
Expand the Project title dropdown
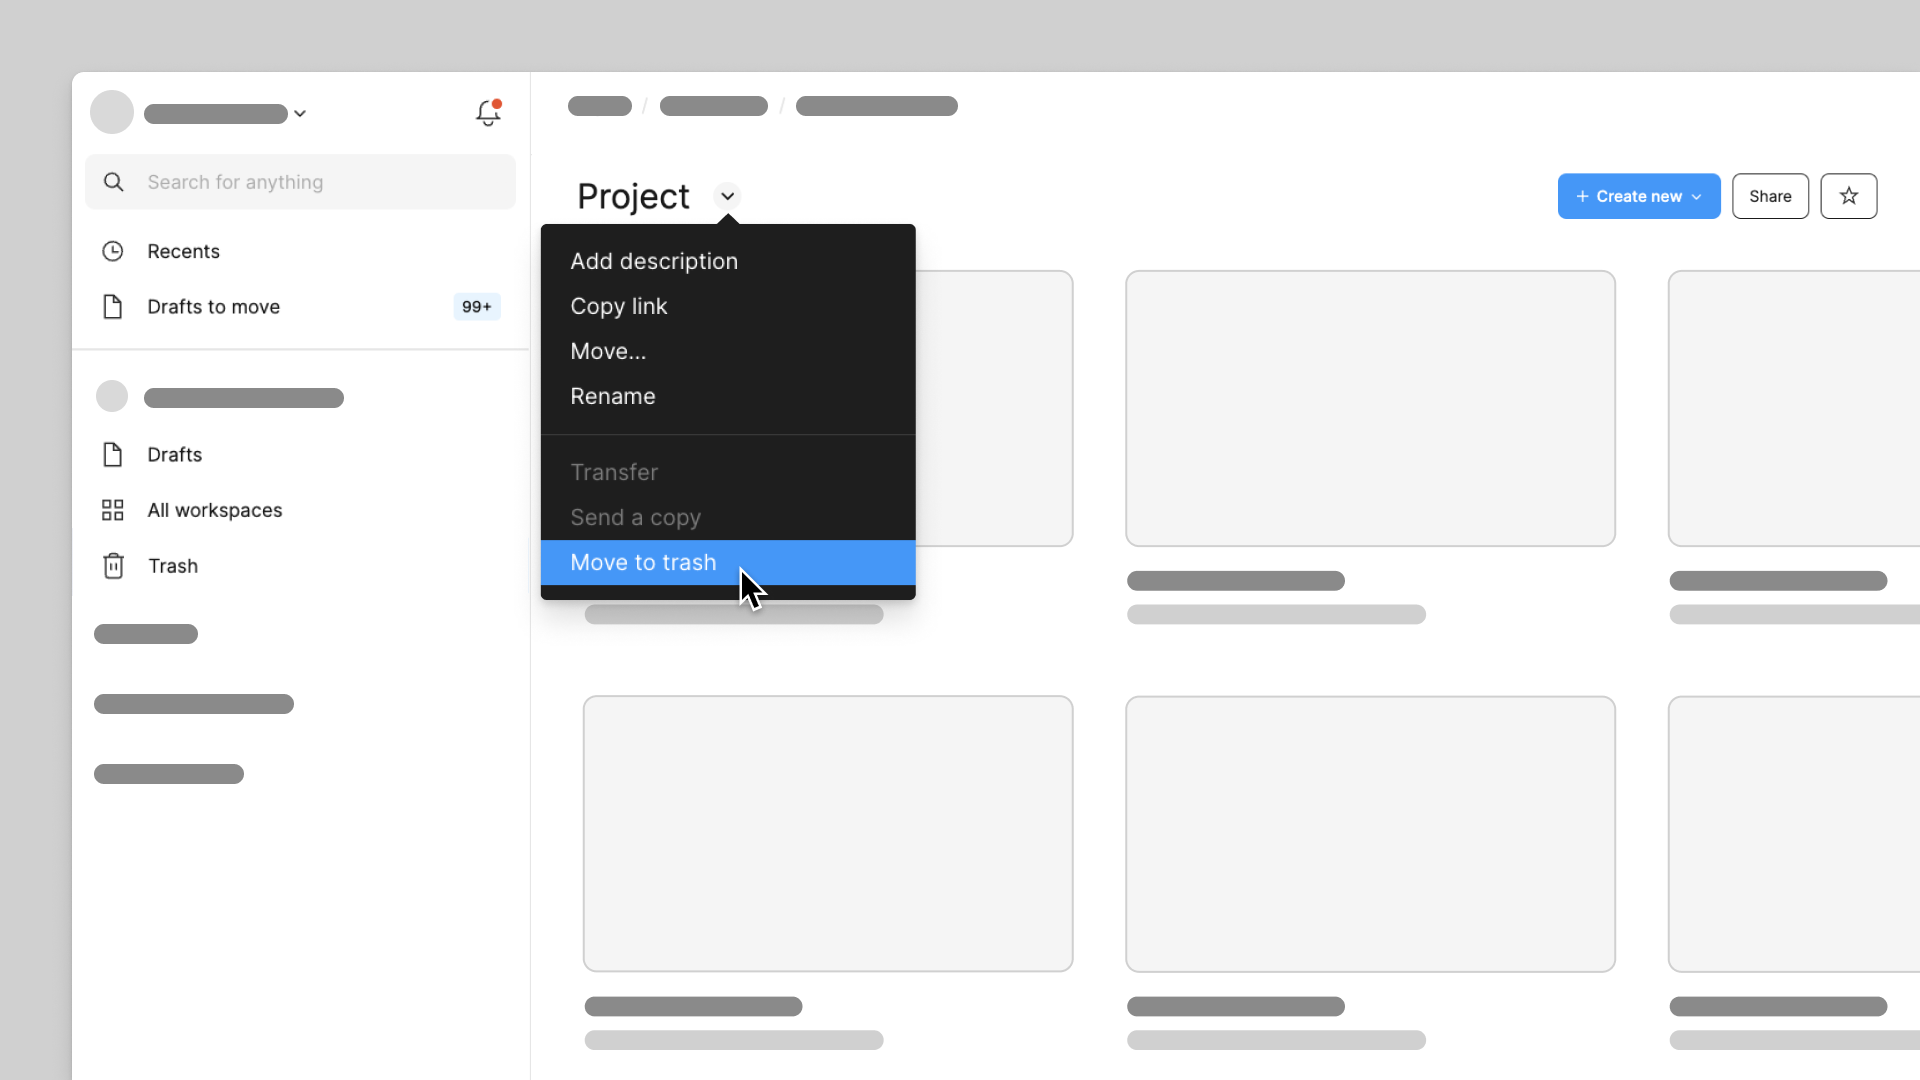726,196
